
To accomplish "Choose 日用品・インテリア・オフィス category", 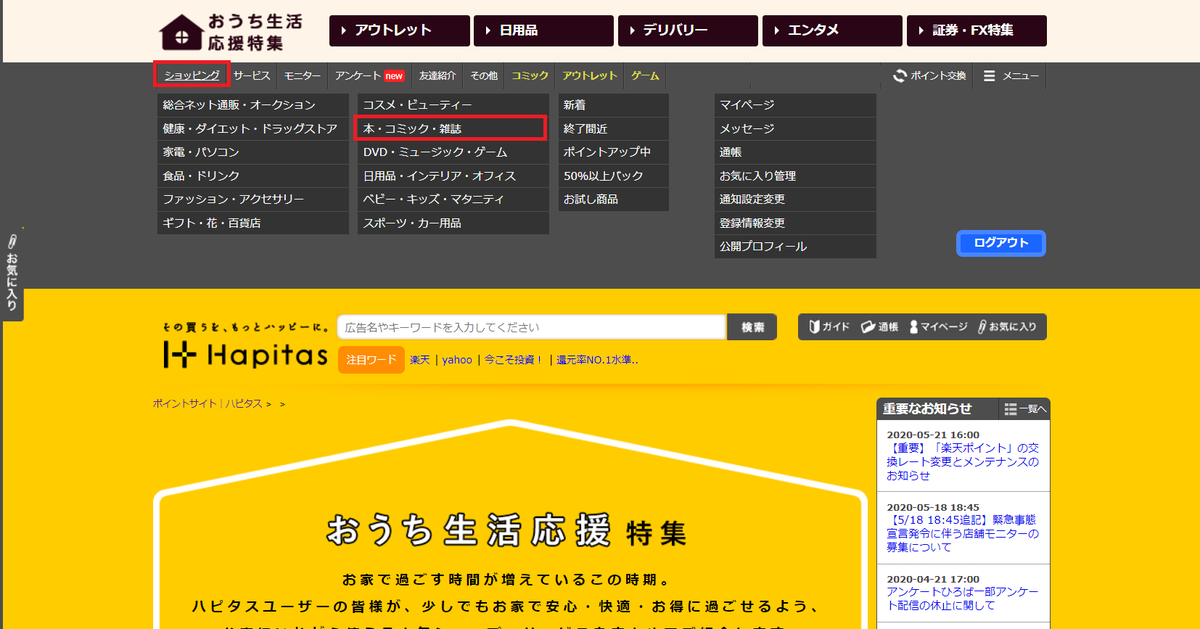I will click(x=453, y=176).
